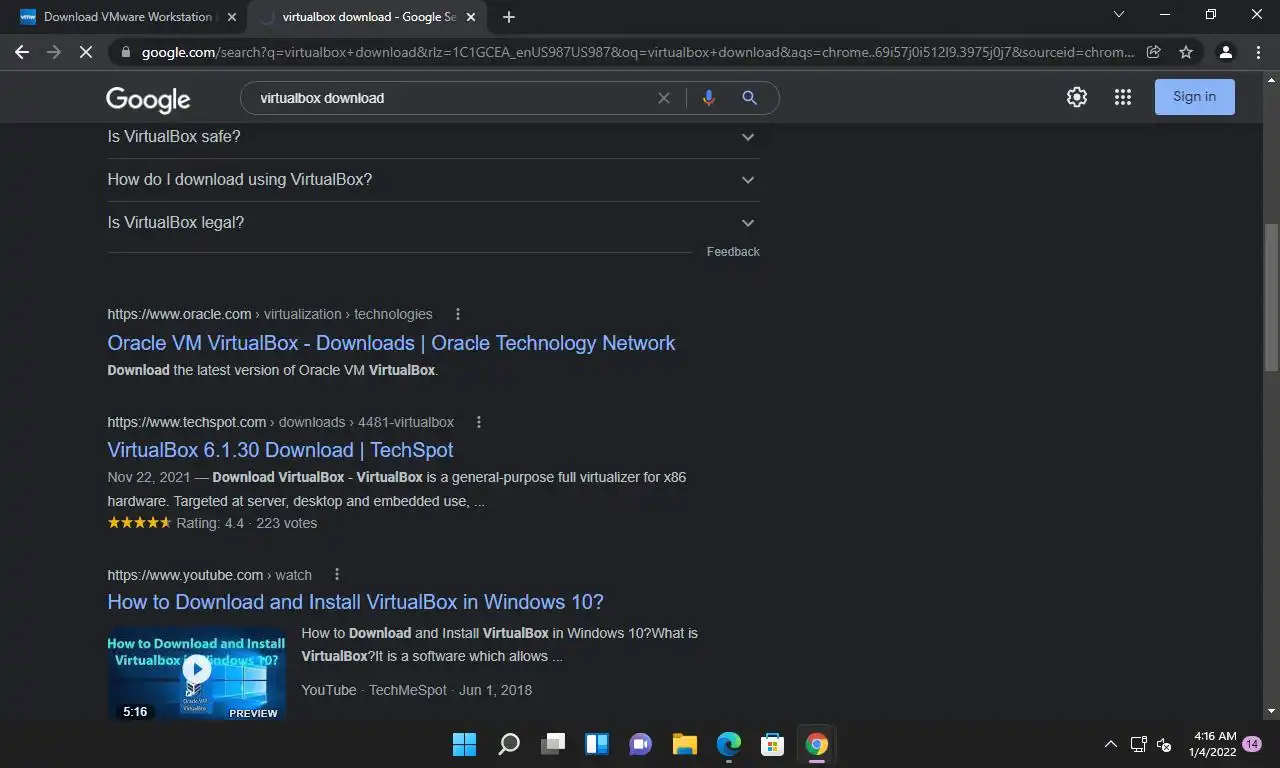Open the Widgets taskbar icon
The width and height of the screenshot is (1280, 768).
597,744
